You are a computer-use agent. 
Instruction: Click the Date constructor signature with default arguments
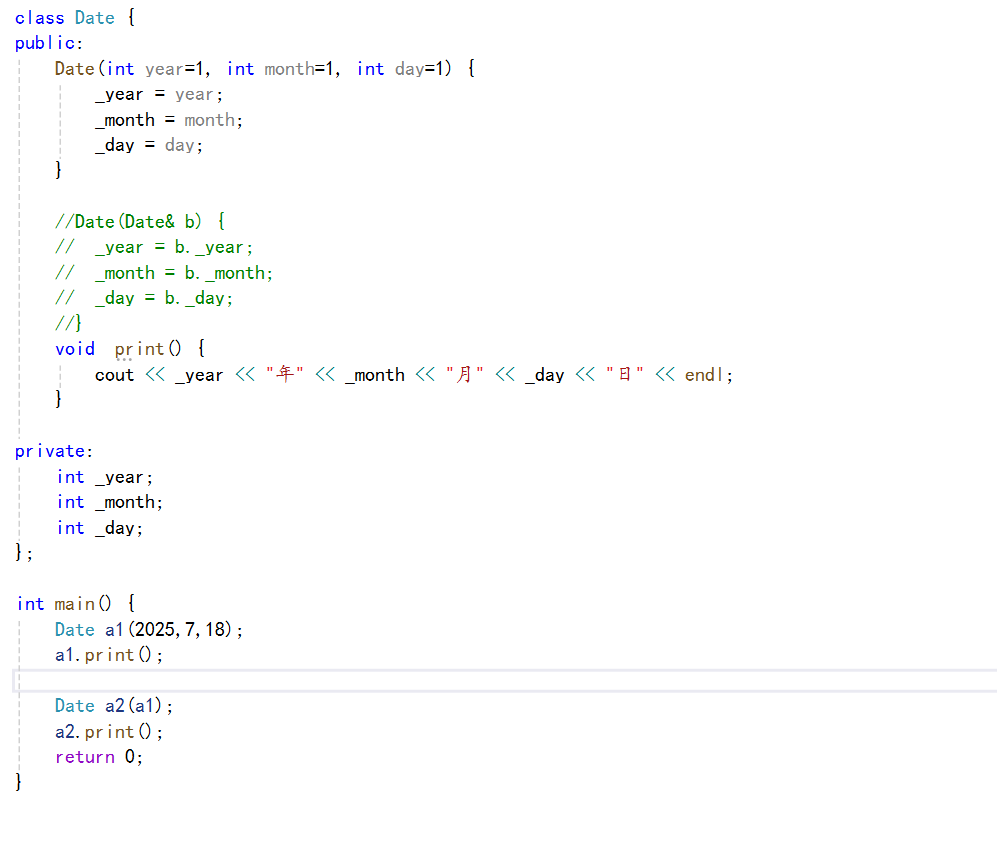click(x=265, y=69)
